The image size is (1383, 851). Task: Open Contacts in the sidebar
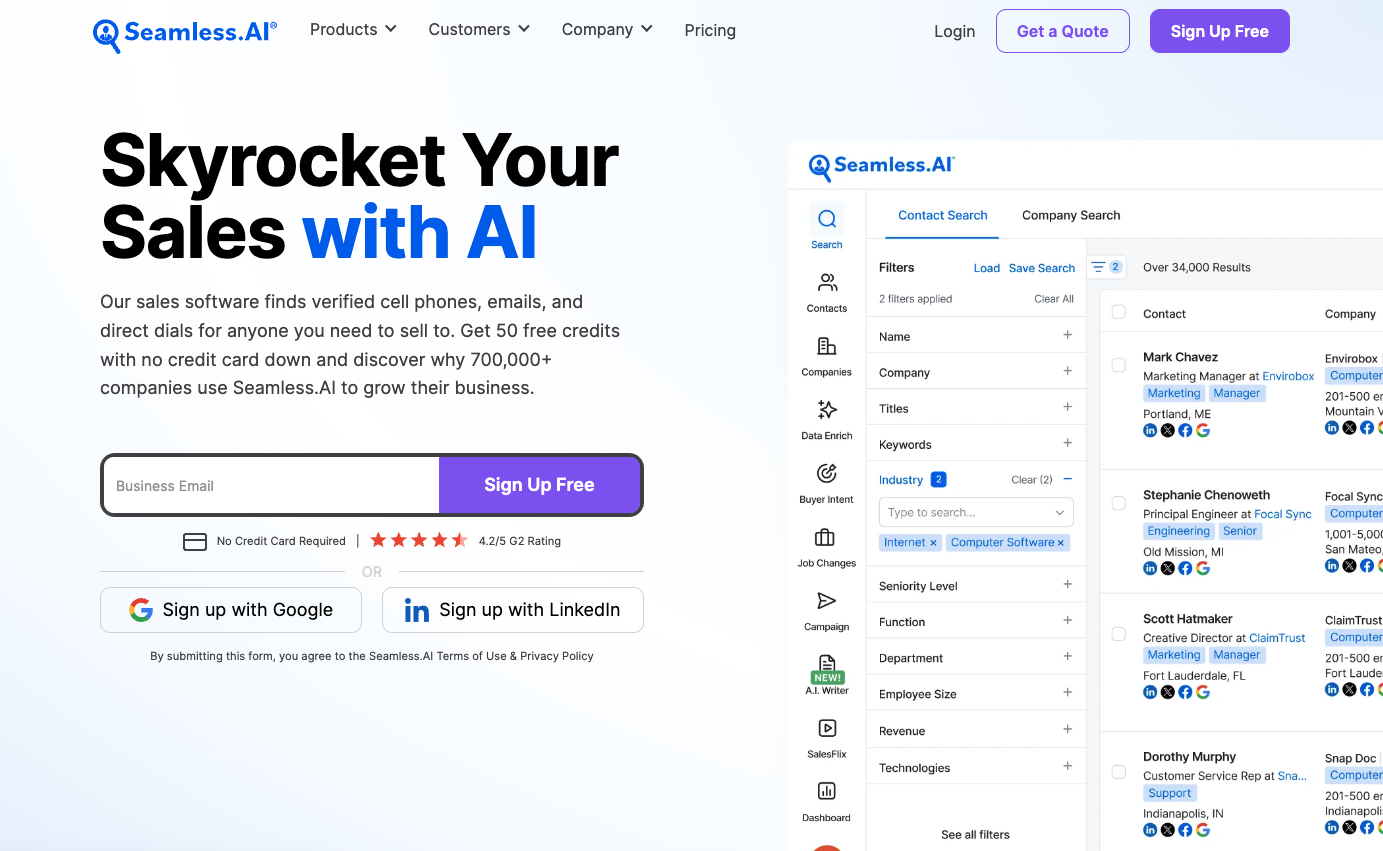(826, 292)
